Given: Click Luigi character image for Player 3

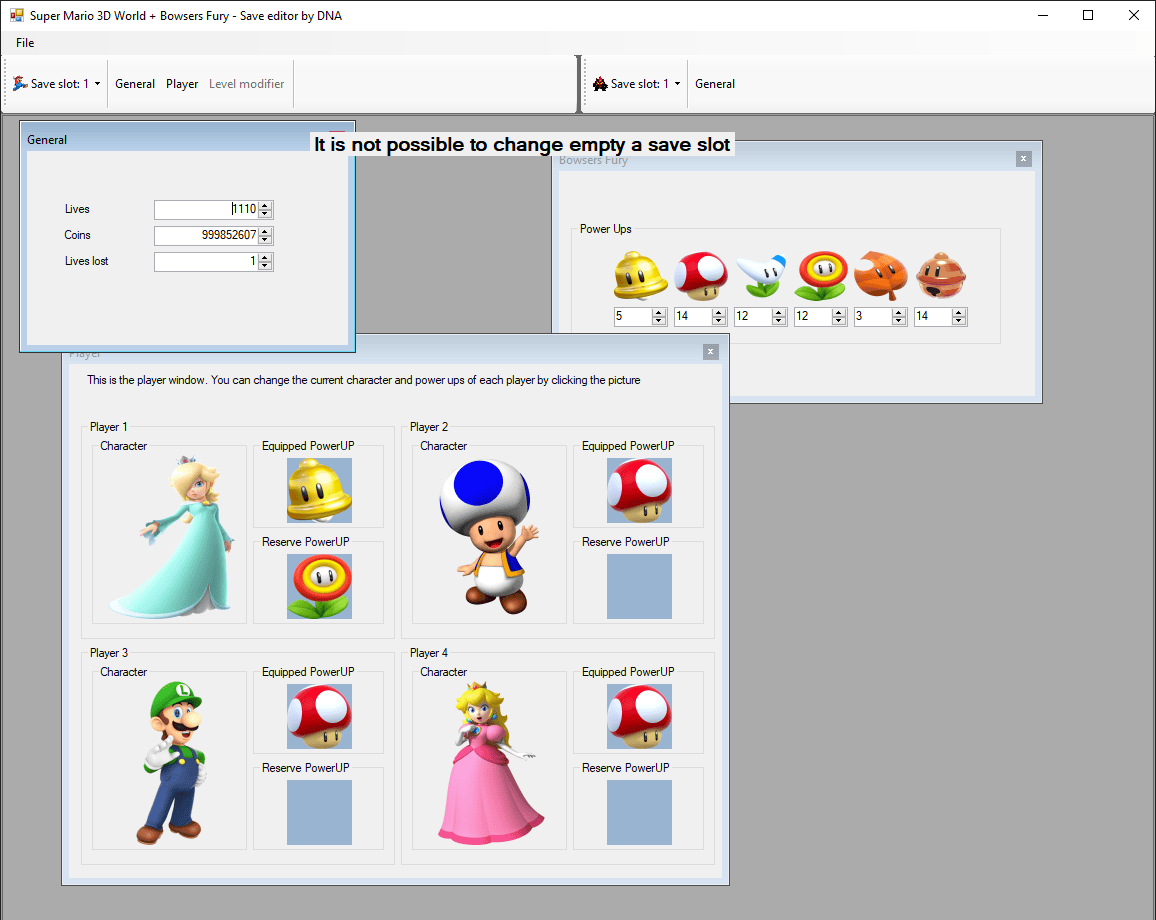Looking at the screenshot, I should 170,762.
